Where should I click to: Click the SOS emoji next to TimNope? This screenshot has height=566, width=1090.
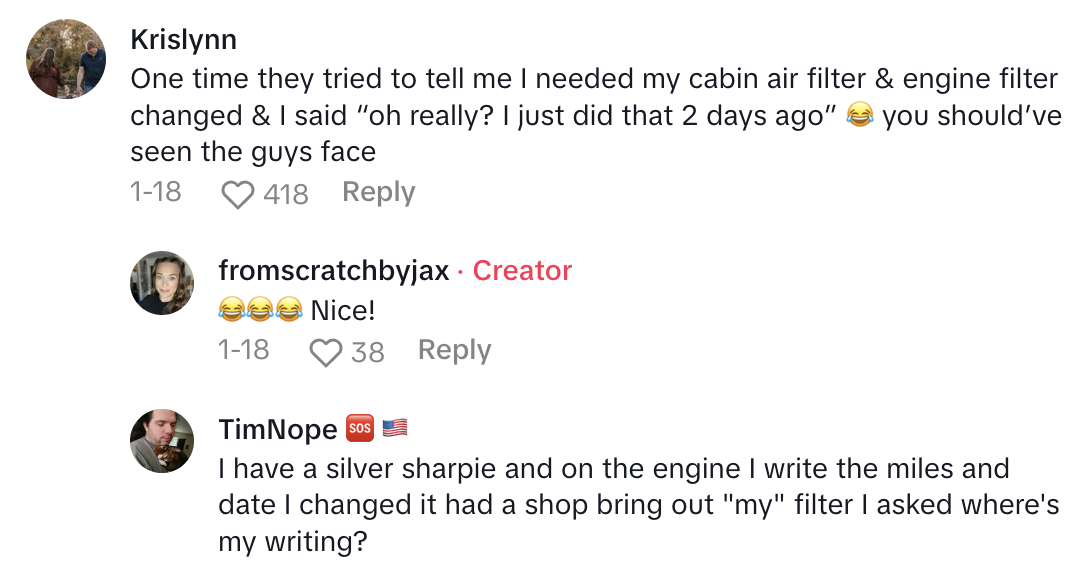pyautogui.click(x=359, y=429)
